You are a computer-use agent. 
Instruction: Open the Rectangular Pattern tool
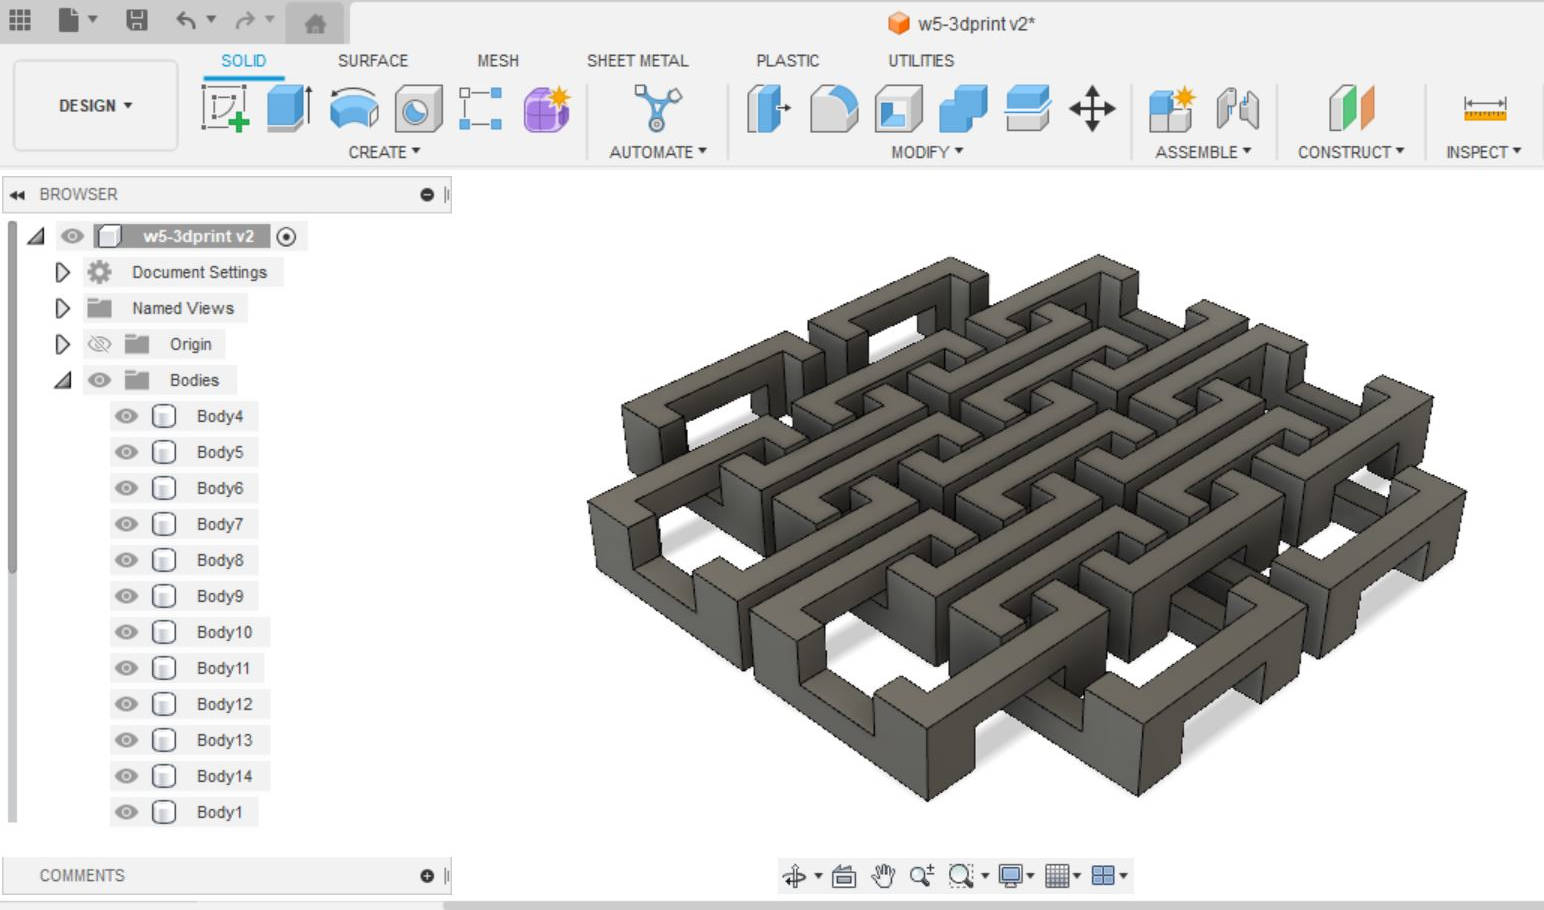click(481, 108)
